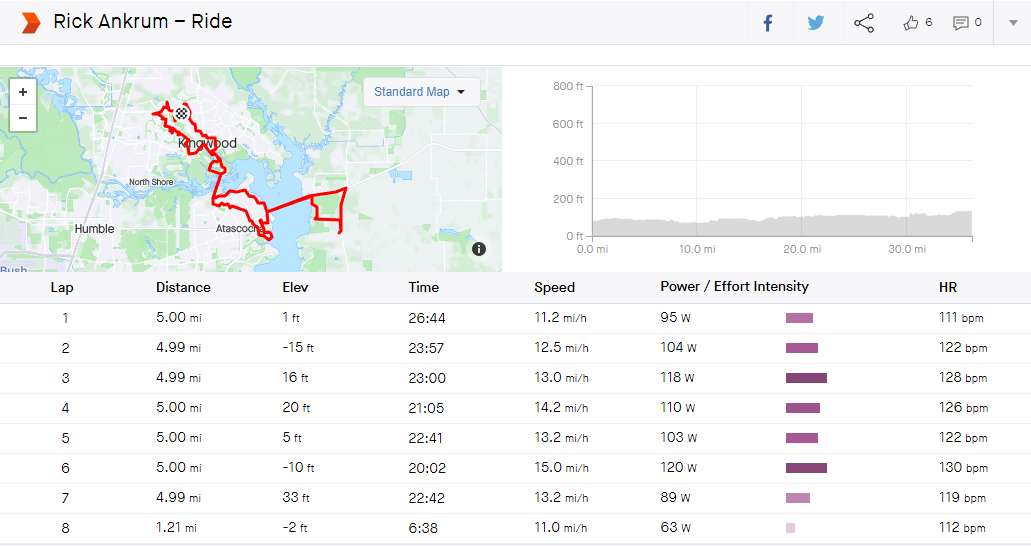This screenshot has width=1031, height=546.
Task: Select lap 3 time 23:00
Action: pos(427,378)
